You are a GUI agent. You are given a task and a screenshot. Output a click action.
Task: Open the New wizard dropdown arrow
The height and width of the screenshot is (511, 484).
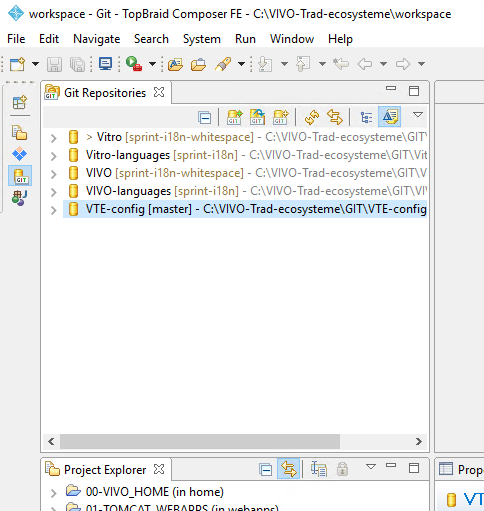pyautogui.click(x=35, y=64)
